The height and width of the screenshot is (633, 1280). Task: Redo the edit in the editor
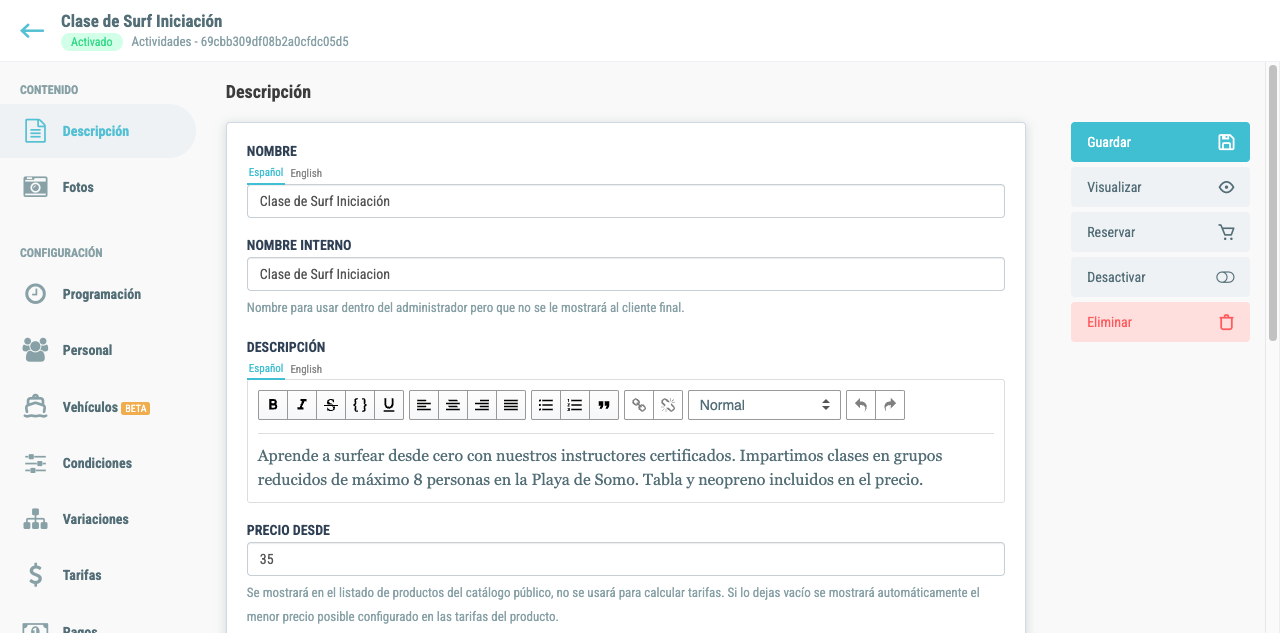click(x=890, y=405)
